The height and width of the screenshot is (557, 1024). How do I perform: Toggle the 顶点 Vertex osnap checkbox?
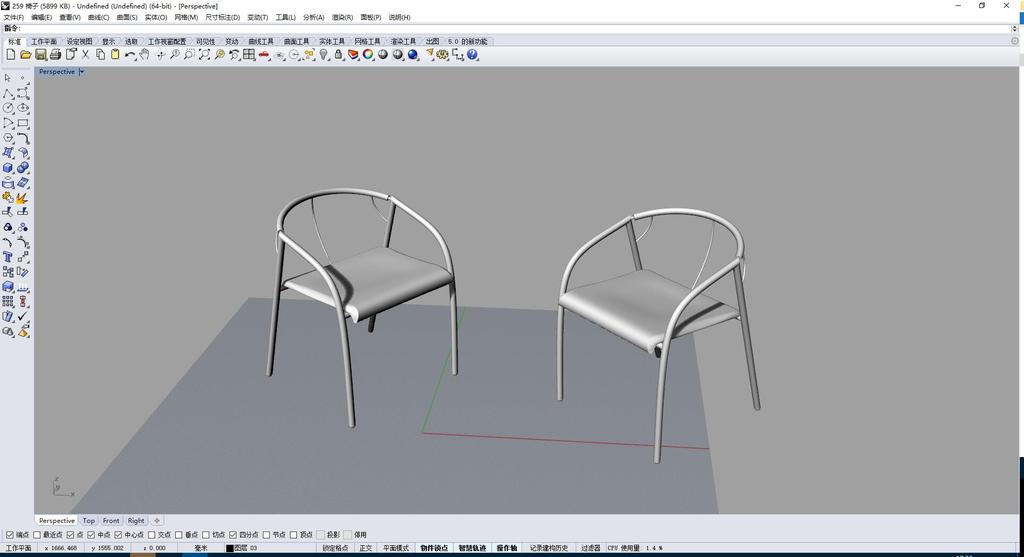point(294,535)
